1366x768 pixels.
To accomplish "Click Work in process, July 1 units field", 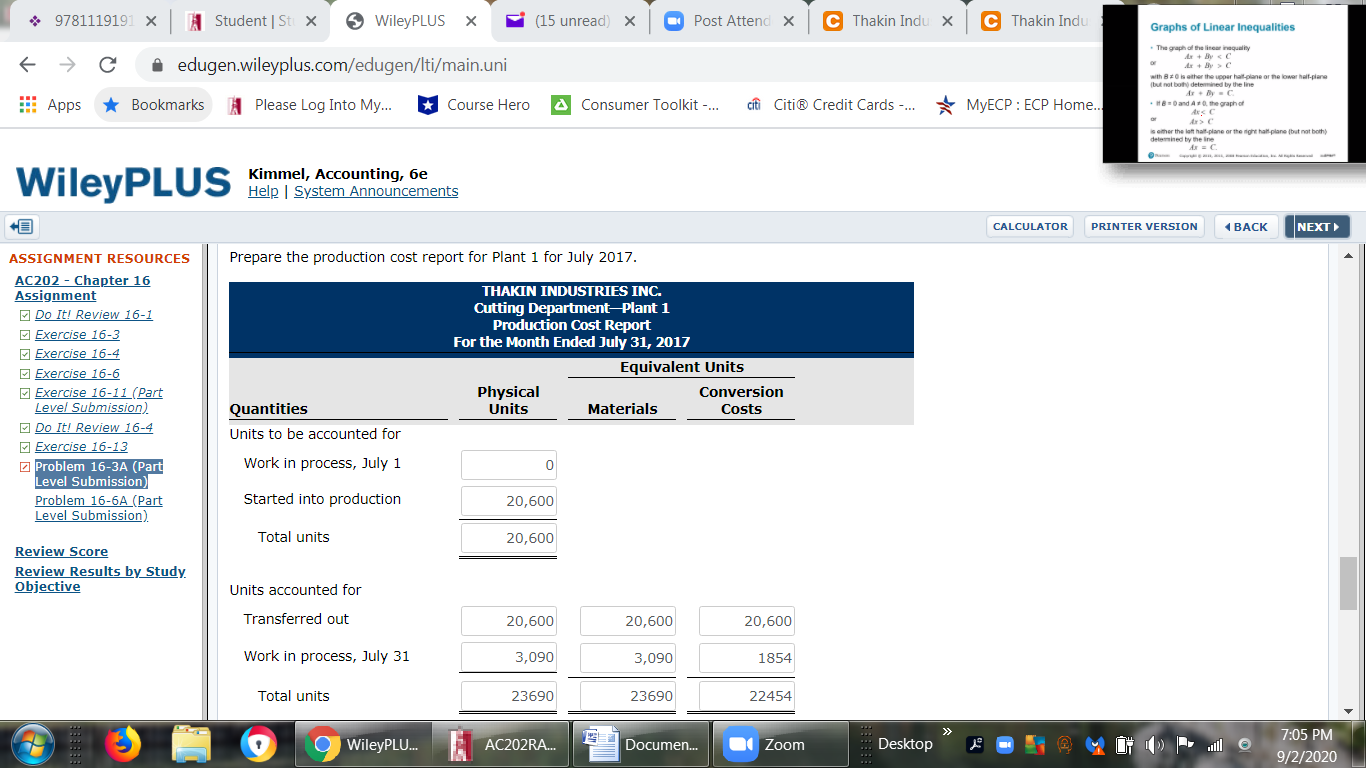I will (x=509, y=465).
